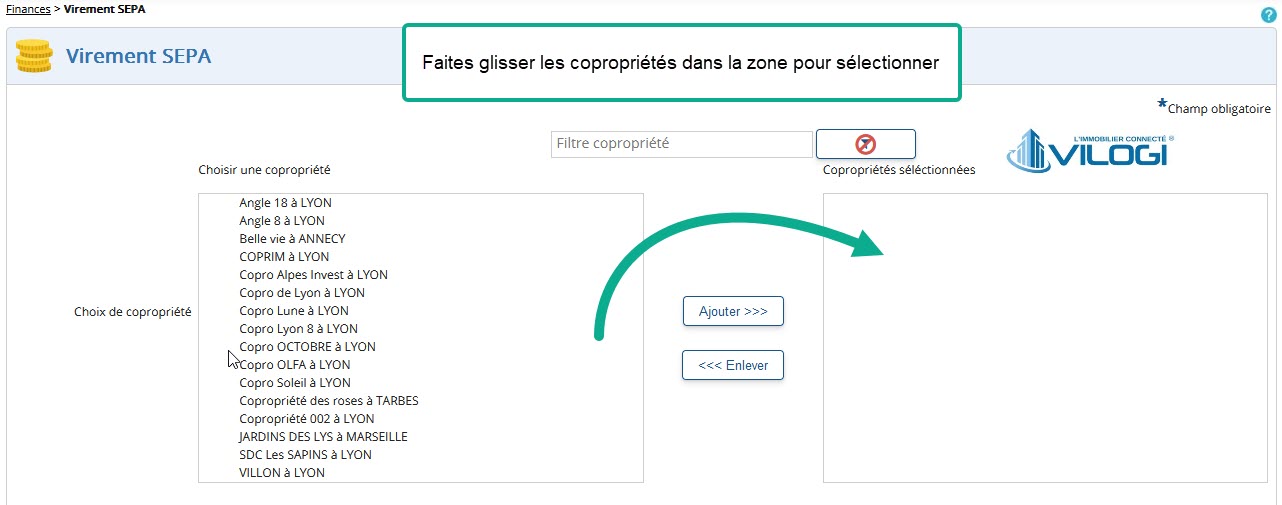Image resolution: width=1282 pixels, height=505 pixels.
Task: Click inside the Copropriétés sélectionnées box
Action: click(x=1045, y=338)
